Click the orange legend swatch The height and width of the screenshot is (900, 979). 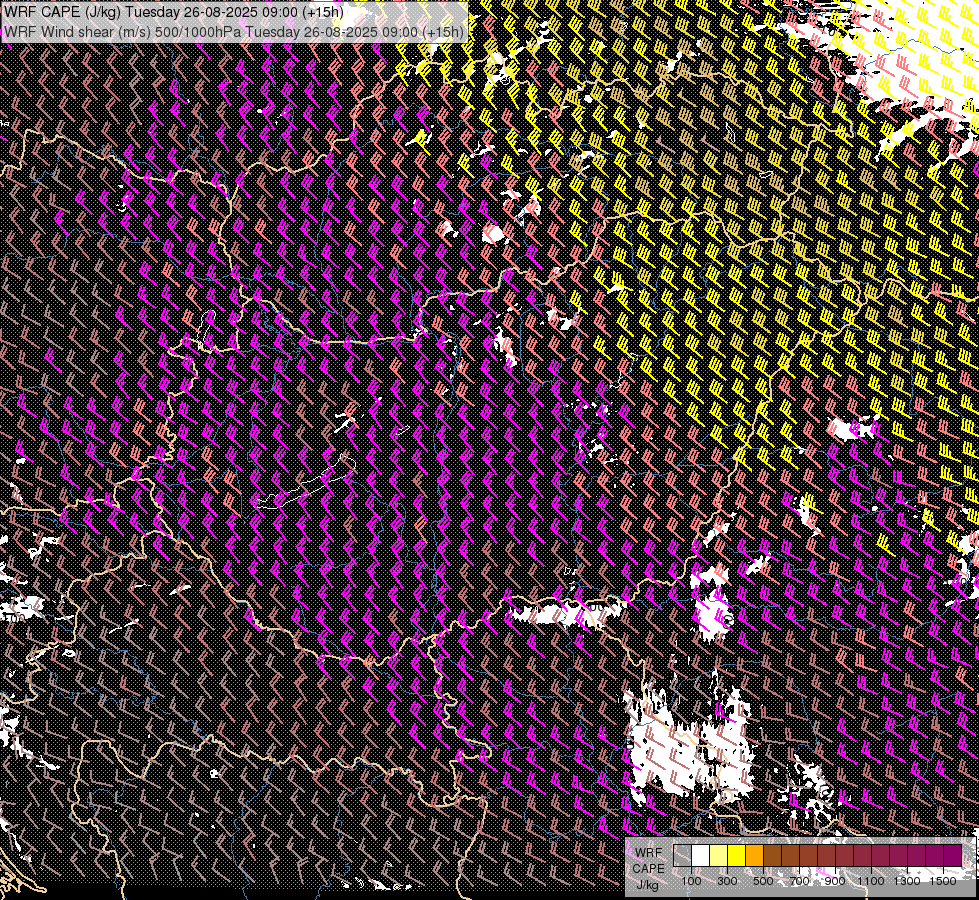[754, 855]
